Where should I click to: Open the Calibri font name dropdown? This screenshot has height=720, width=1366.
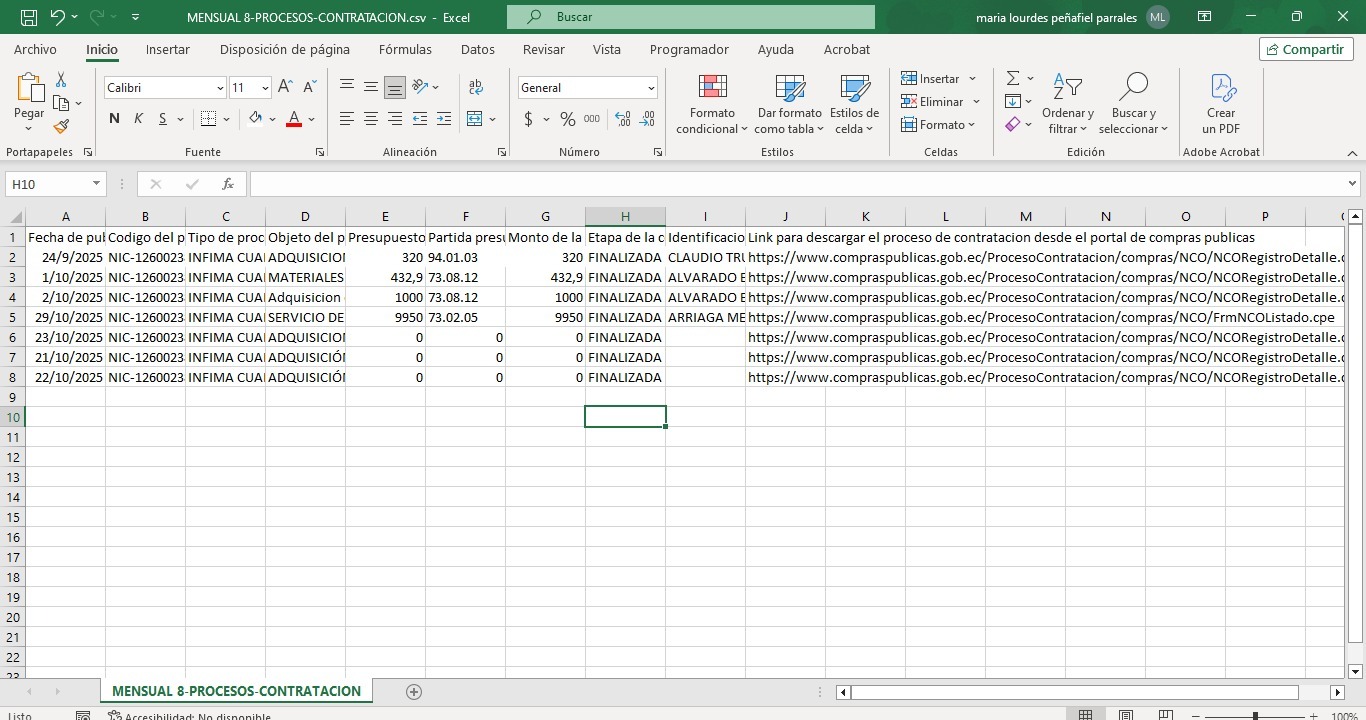[x=220, y=88]
